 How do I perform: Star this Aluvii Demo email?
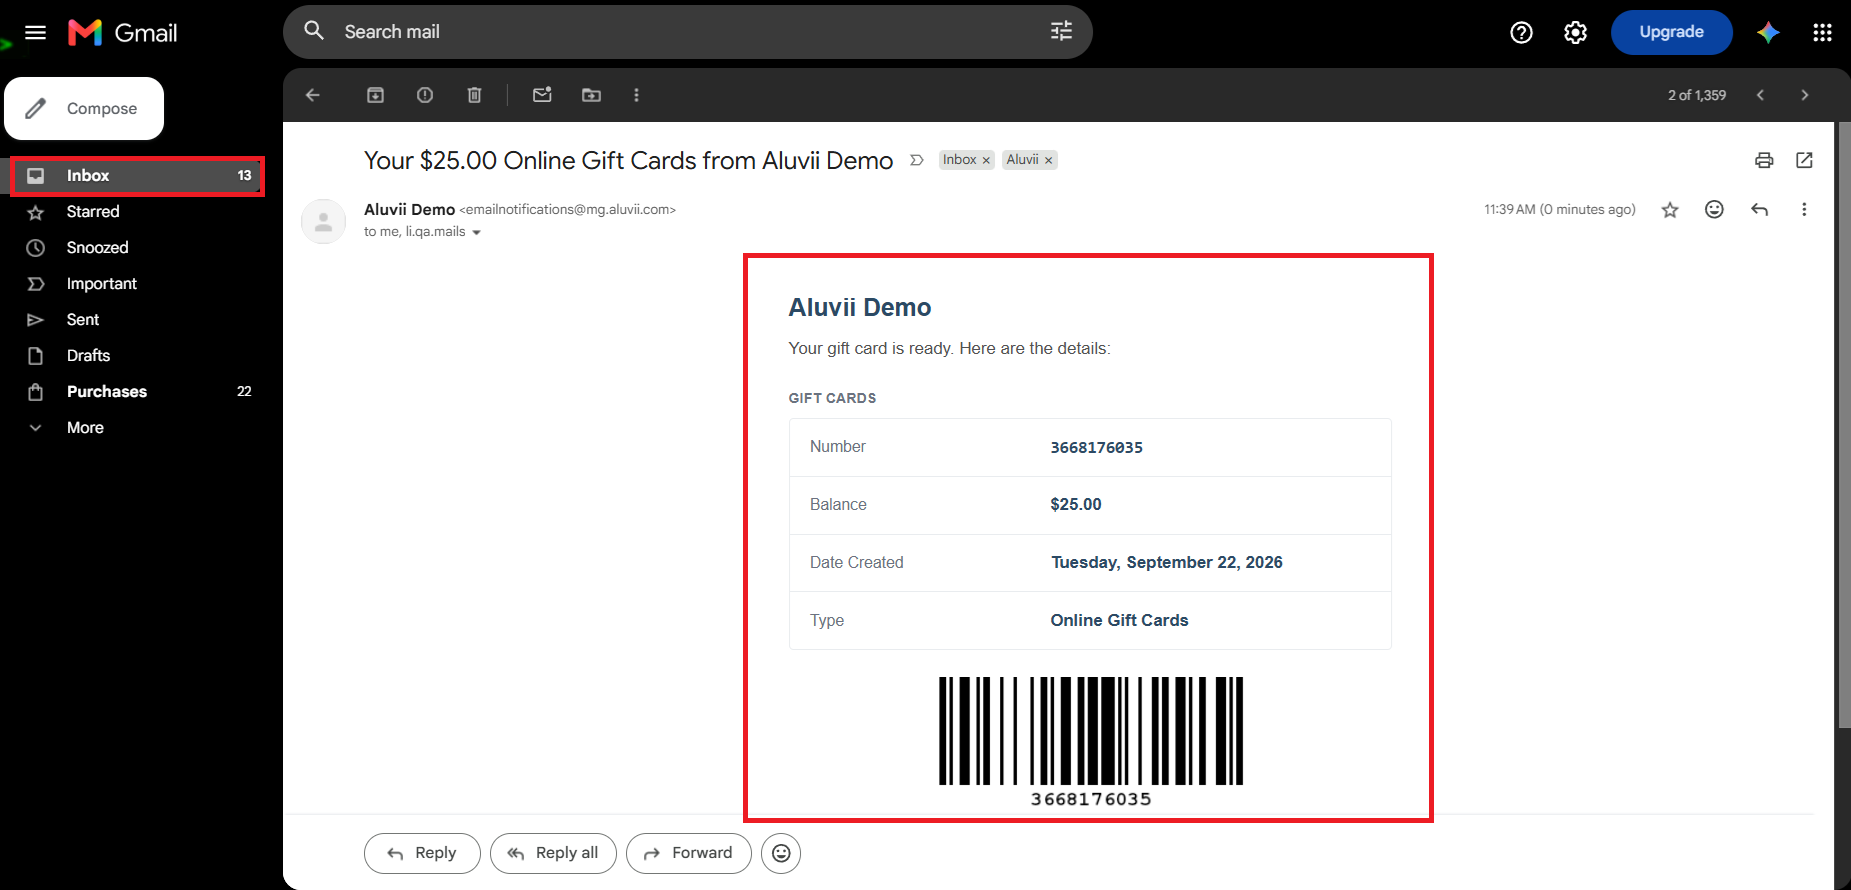click(1670, 209)
